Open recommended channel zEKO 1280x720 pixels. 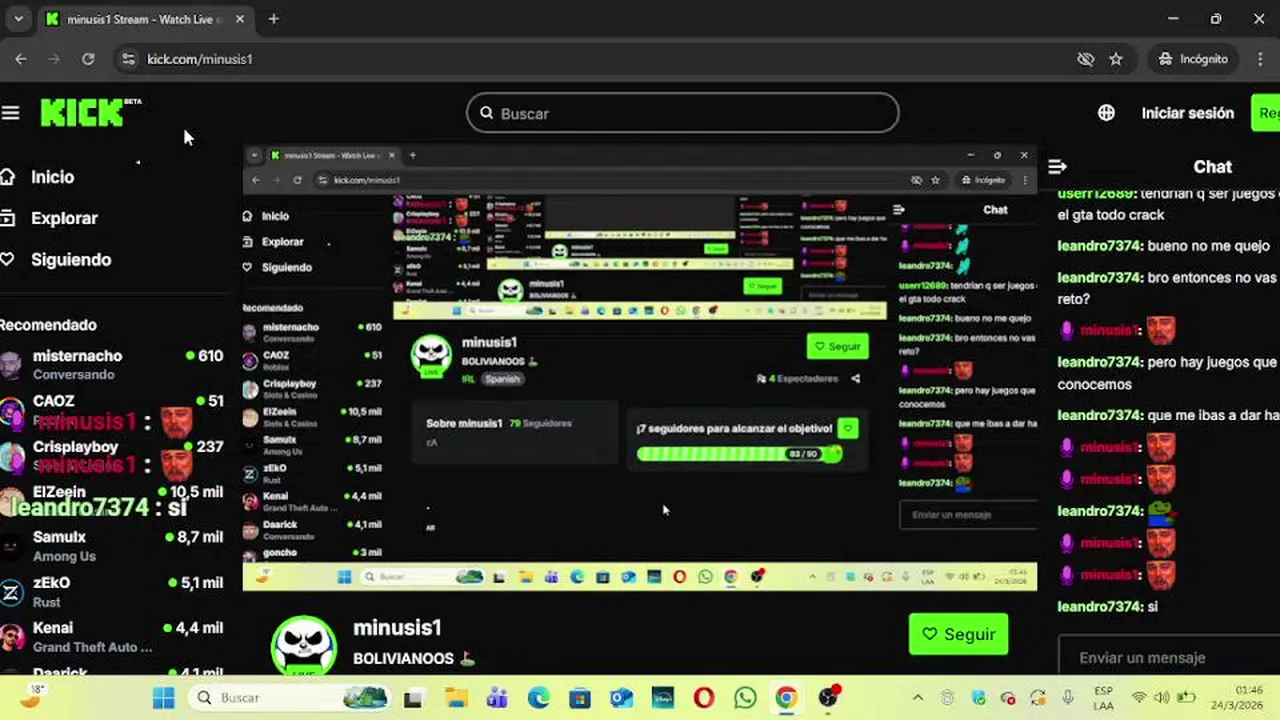coord(112,592)
